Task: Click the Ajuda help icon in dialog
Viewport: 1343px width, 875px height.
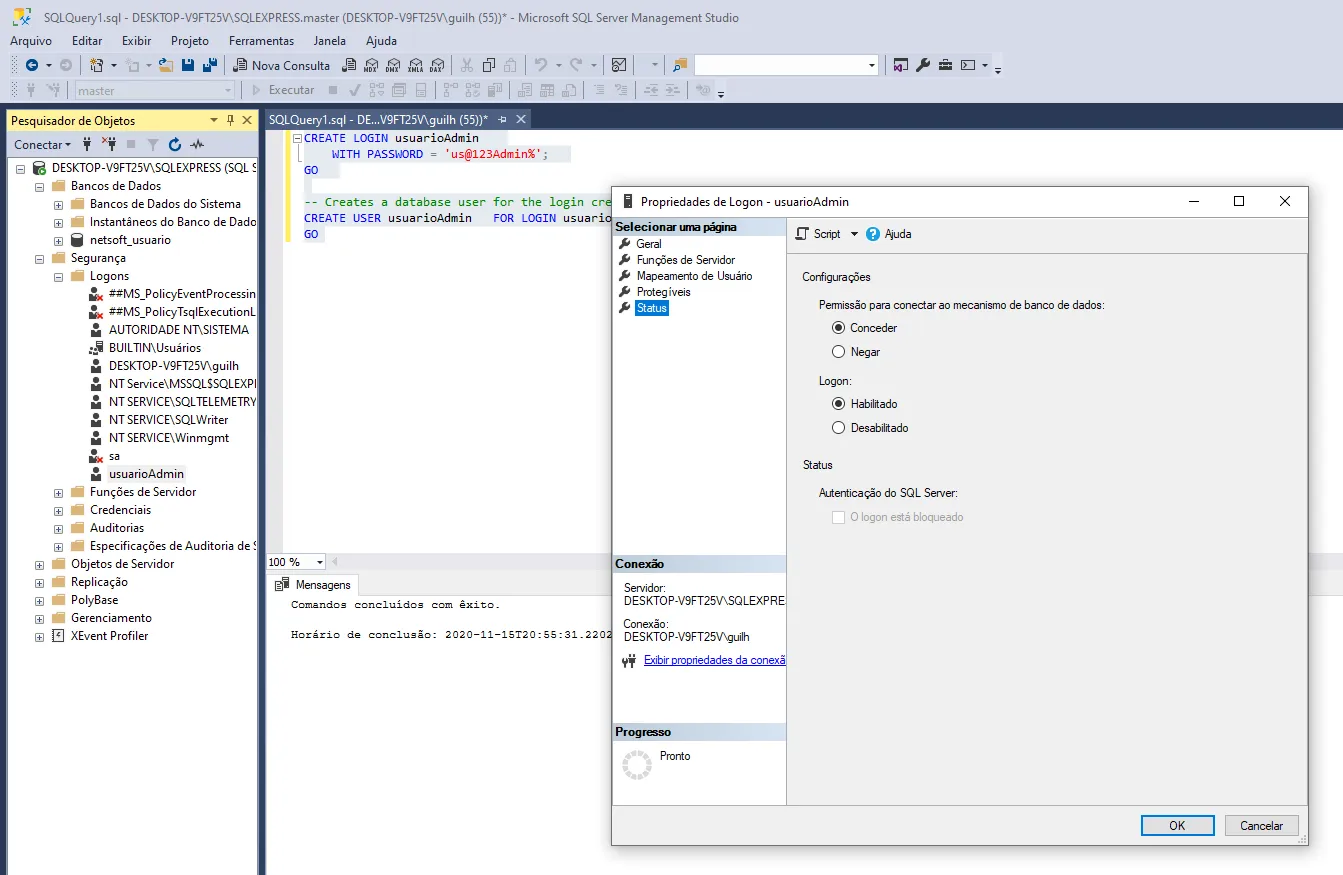Action: (x=873, y=234)
